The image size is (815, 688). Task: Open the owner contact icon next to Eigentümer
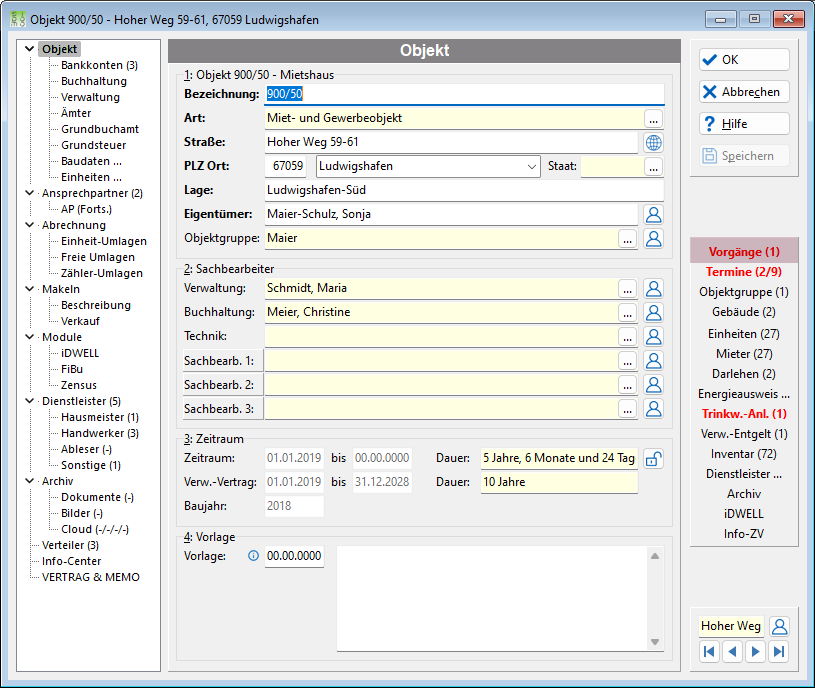[x=653, y=214]
